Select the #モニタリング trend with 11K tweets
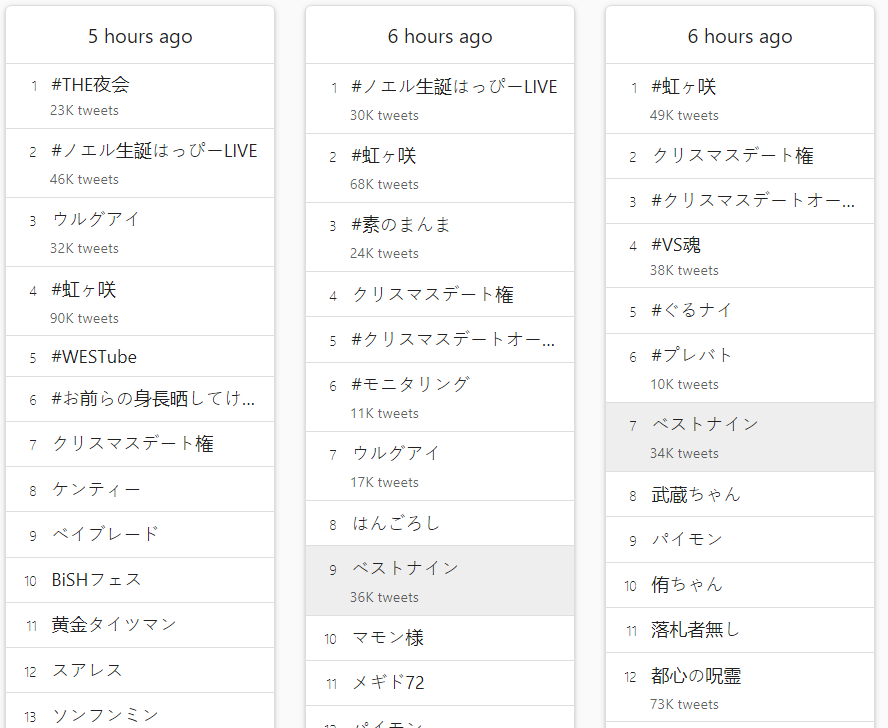The width and height of the screenshot is (888, 728). pos(410,384)
